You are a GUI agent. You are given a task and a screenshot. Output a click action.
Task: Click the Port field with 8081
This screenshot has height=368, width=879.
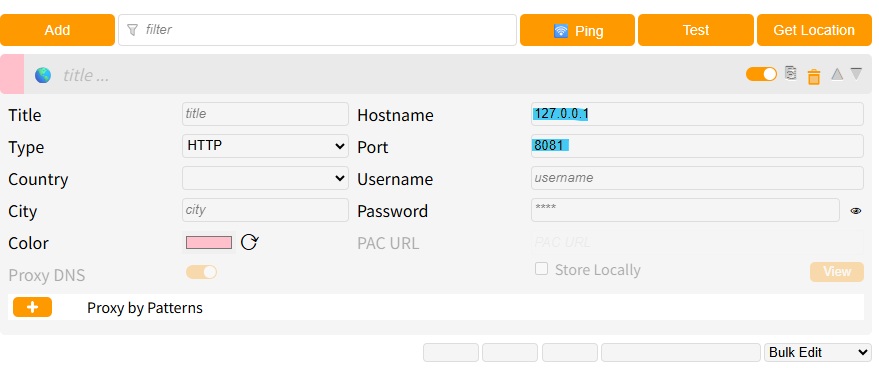[697, 146]
